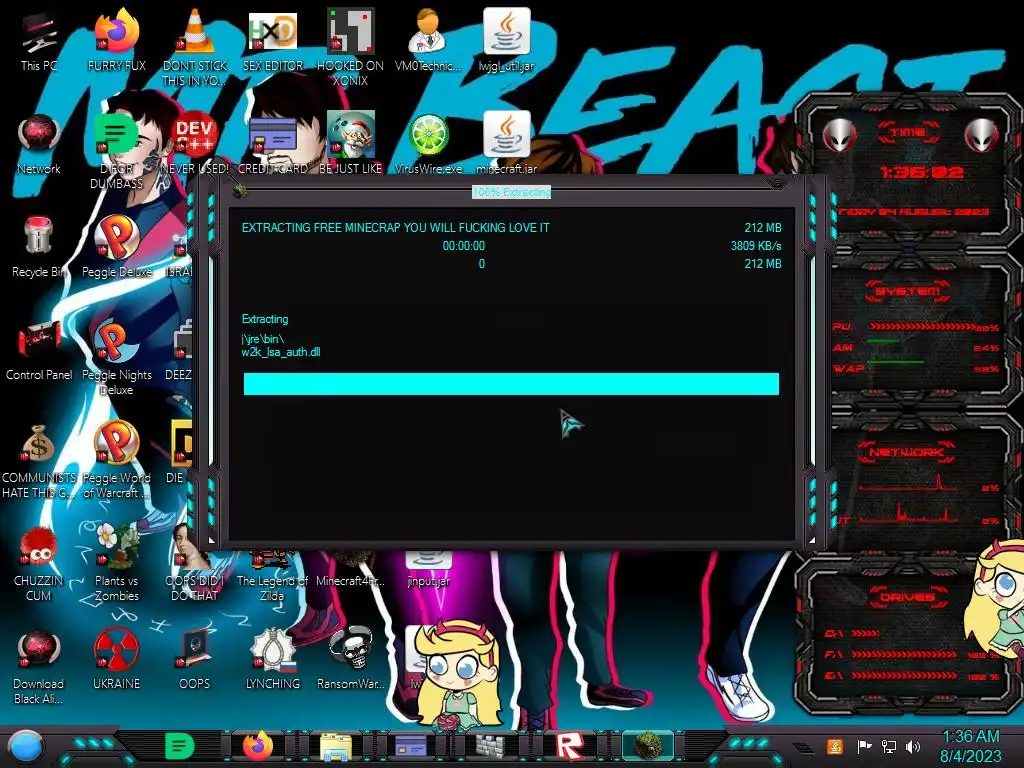Open the Minecraft4Fr... desktop shortcut

coord(350,569)
